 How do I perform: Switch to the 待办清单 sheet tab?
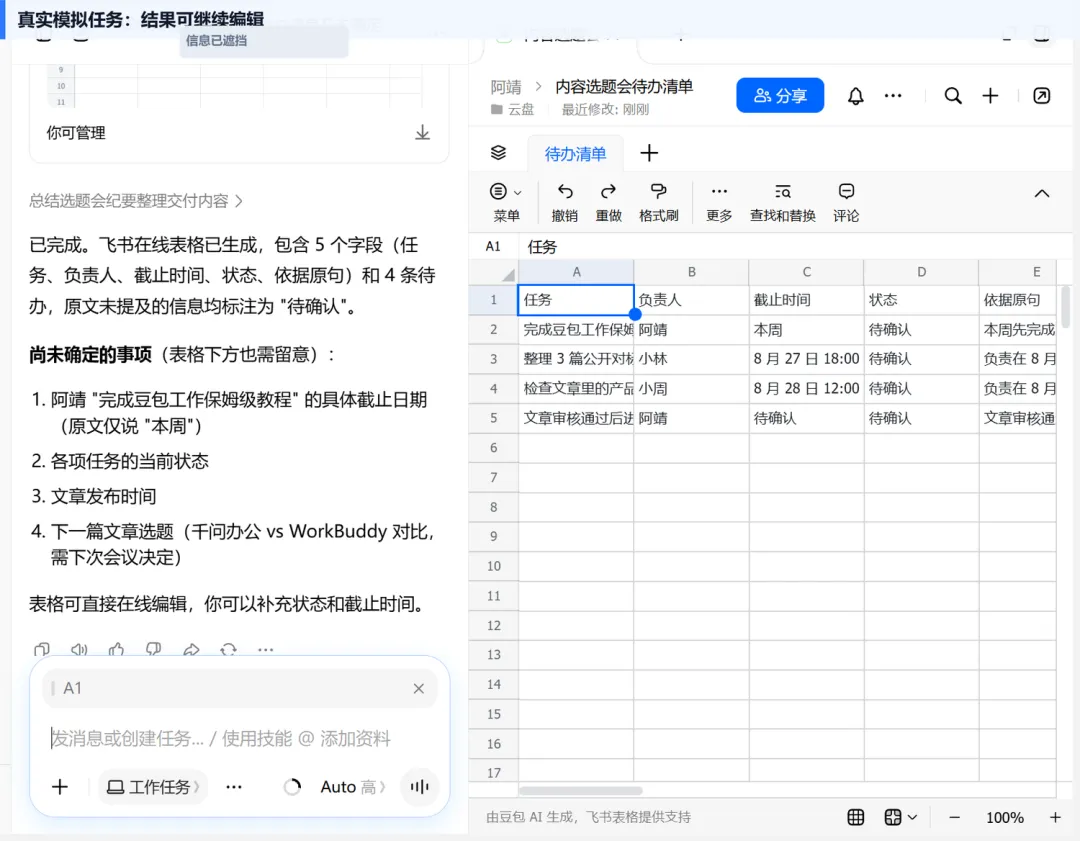575,154
